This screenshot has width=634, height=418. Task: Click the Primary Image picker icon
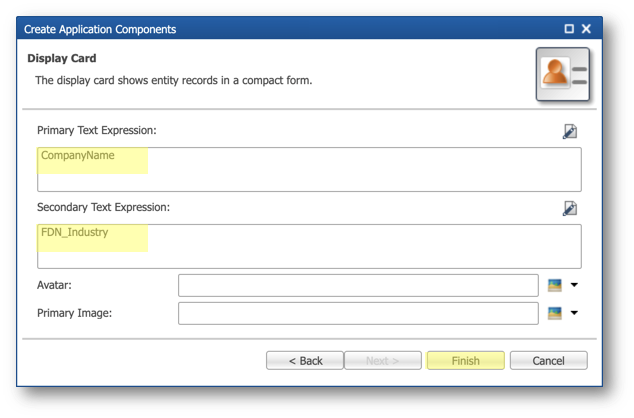pyautogui.click(x=554, y=313)
